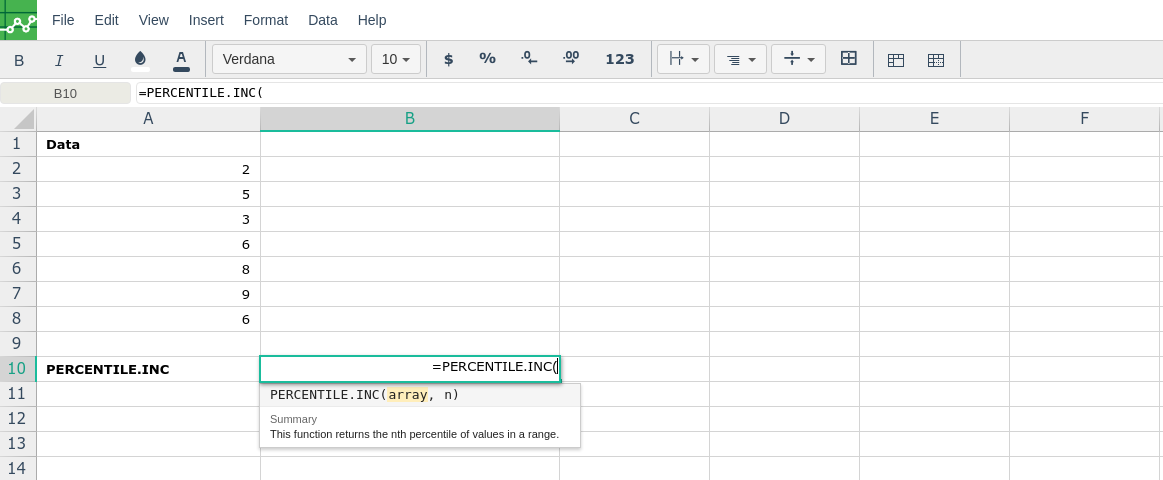Click the decrease decimal places icon
Image resolution: width=1163 pixels, height=480 pixels.
pyautogui.click(x=529, y=59)
